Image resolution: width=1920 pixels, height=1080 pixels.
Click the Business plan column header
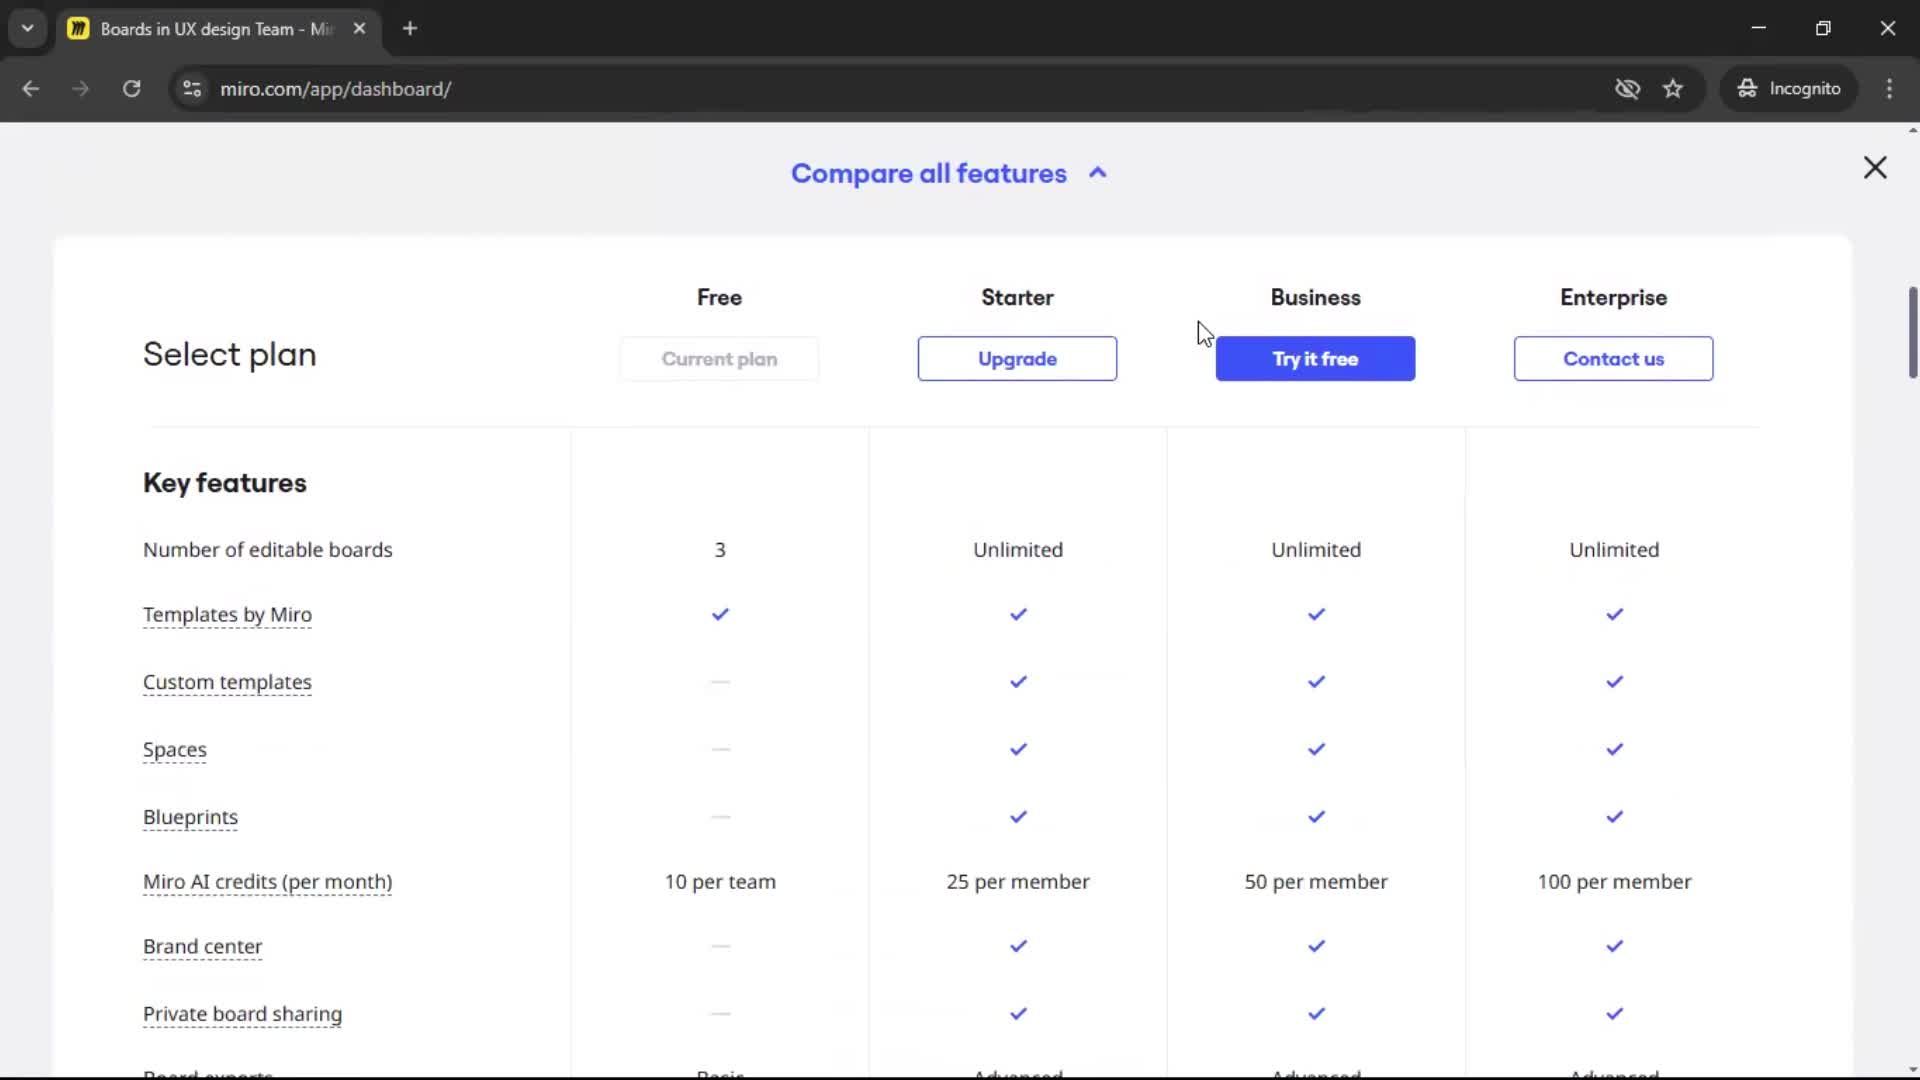tap(1315, 297)
